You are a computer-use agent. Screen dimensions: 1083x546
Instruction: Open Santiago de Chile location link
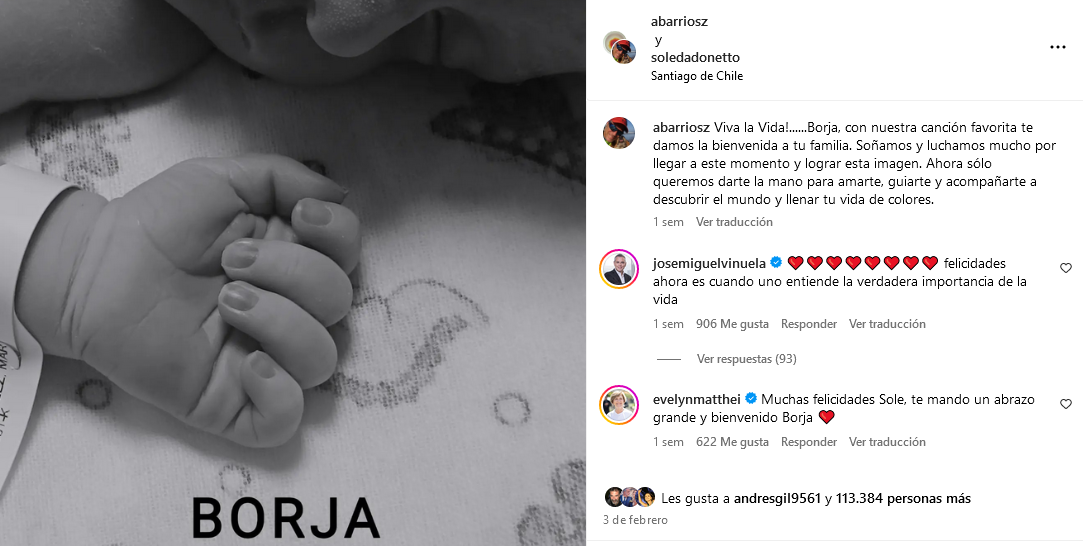(x=697, y=76)
